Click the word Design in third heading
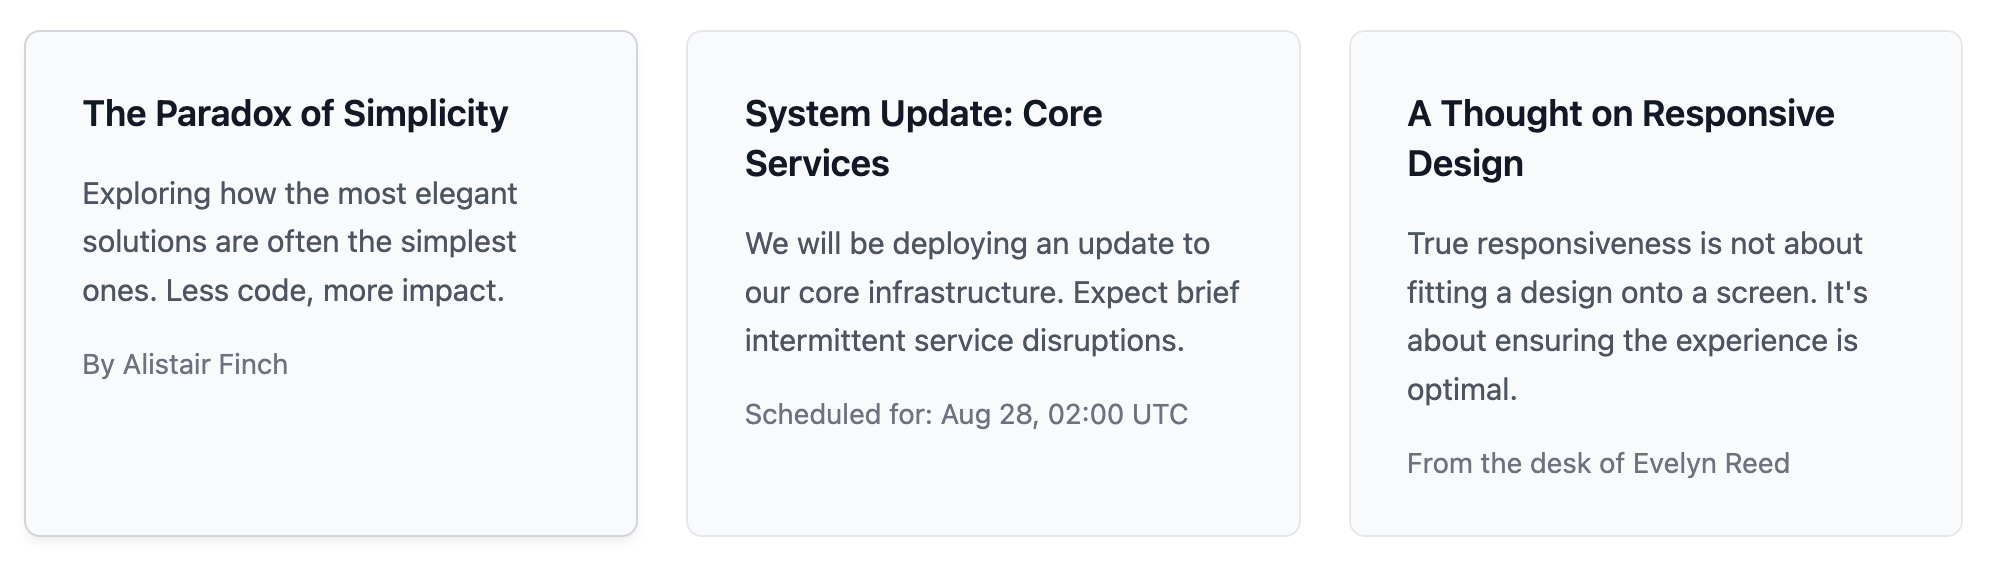The image size is (1990, 570). point(1465,163)
